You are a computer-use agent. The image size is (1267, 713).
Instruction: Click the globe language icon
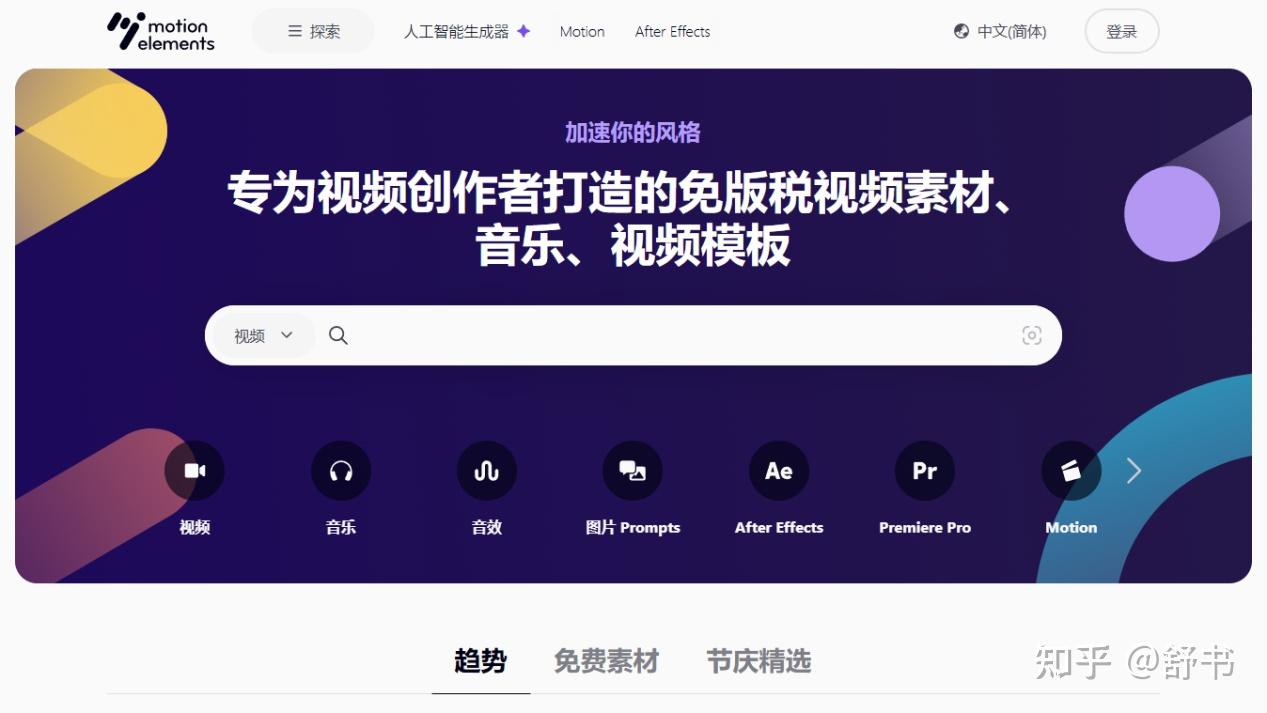961,31
